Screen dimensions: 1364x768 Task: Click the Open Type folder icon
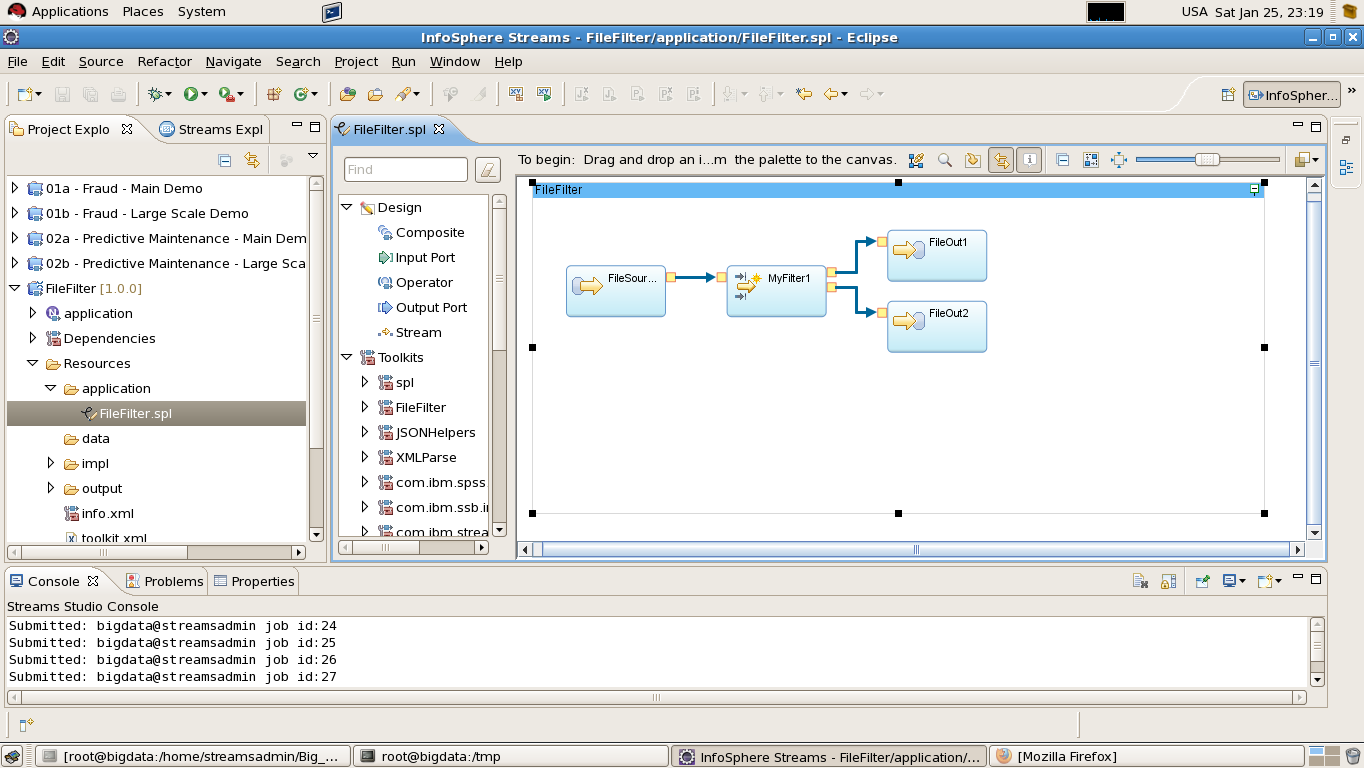coord(348,94)
